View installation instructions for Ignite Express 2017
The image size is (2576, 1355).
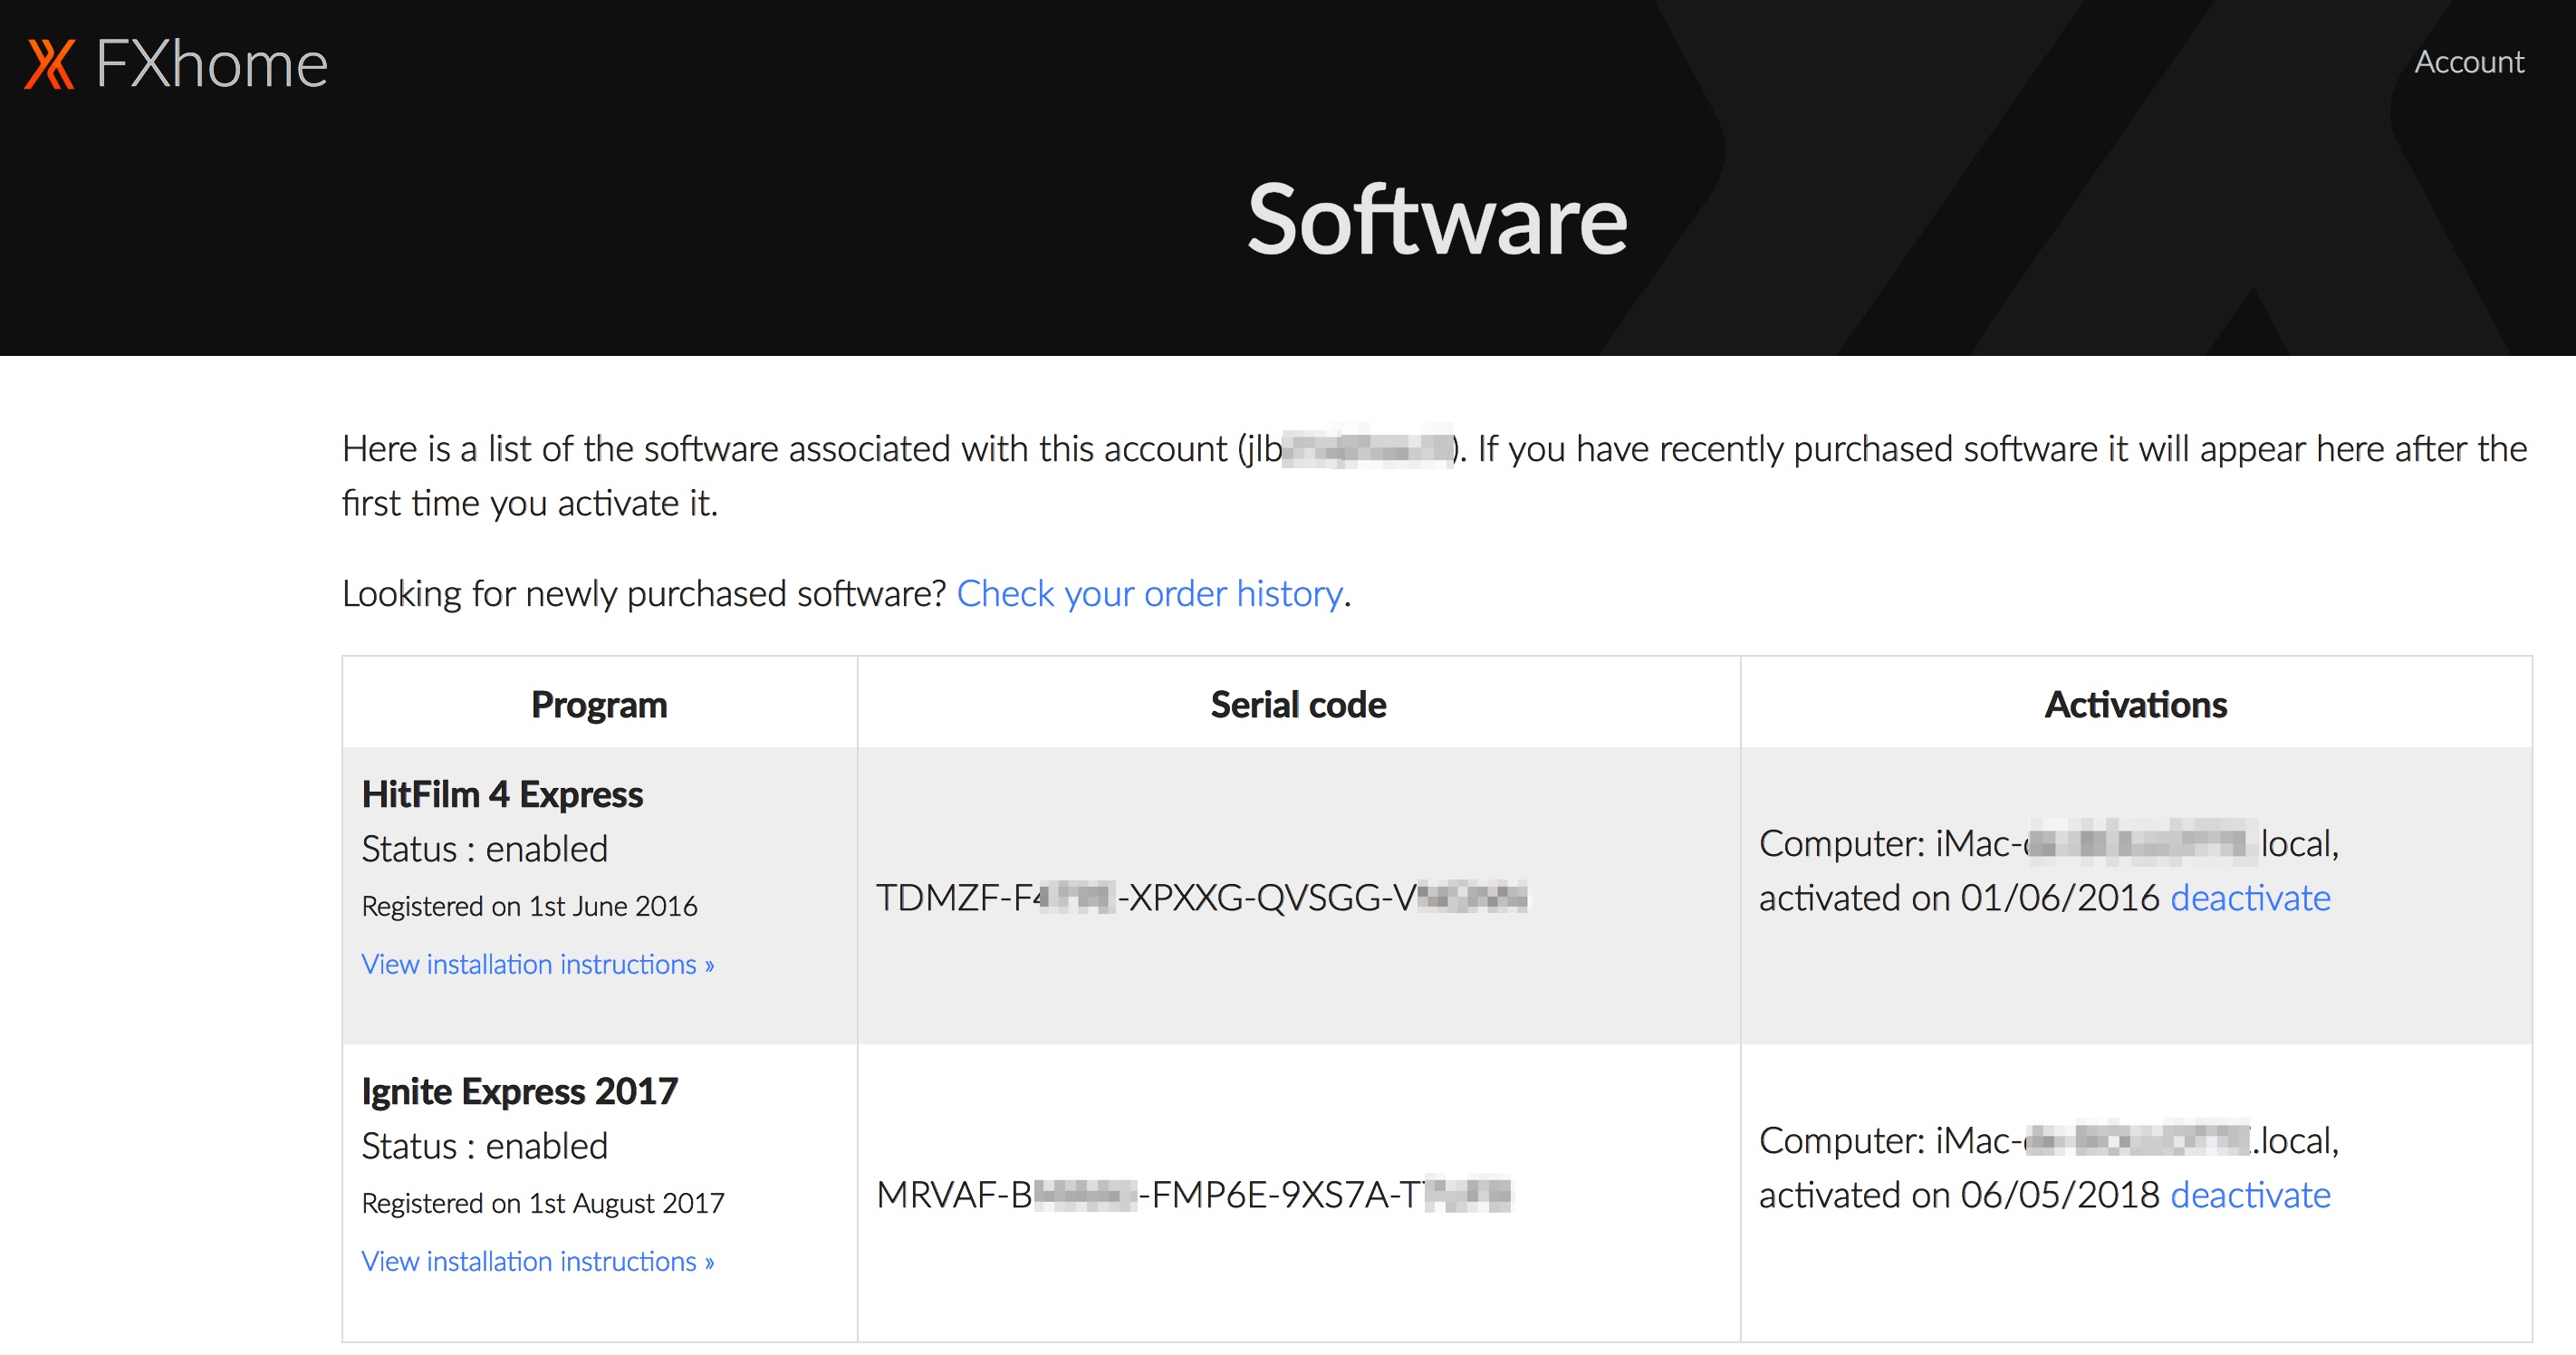[537, 1261]
